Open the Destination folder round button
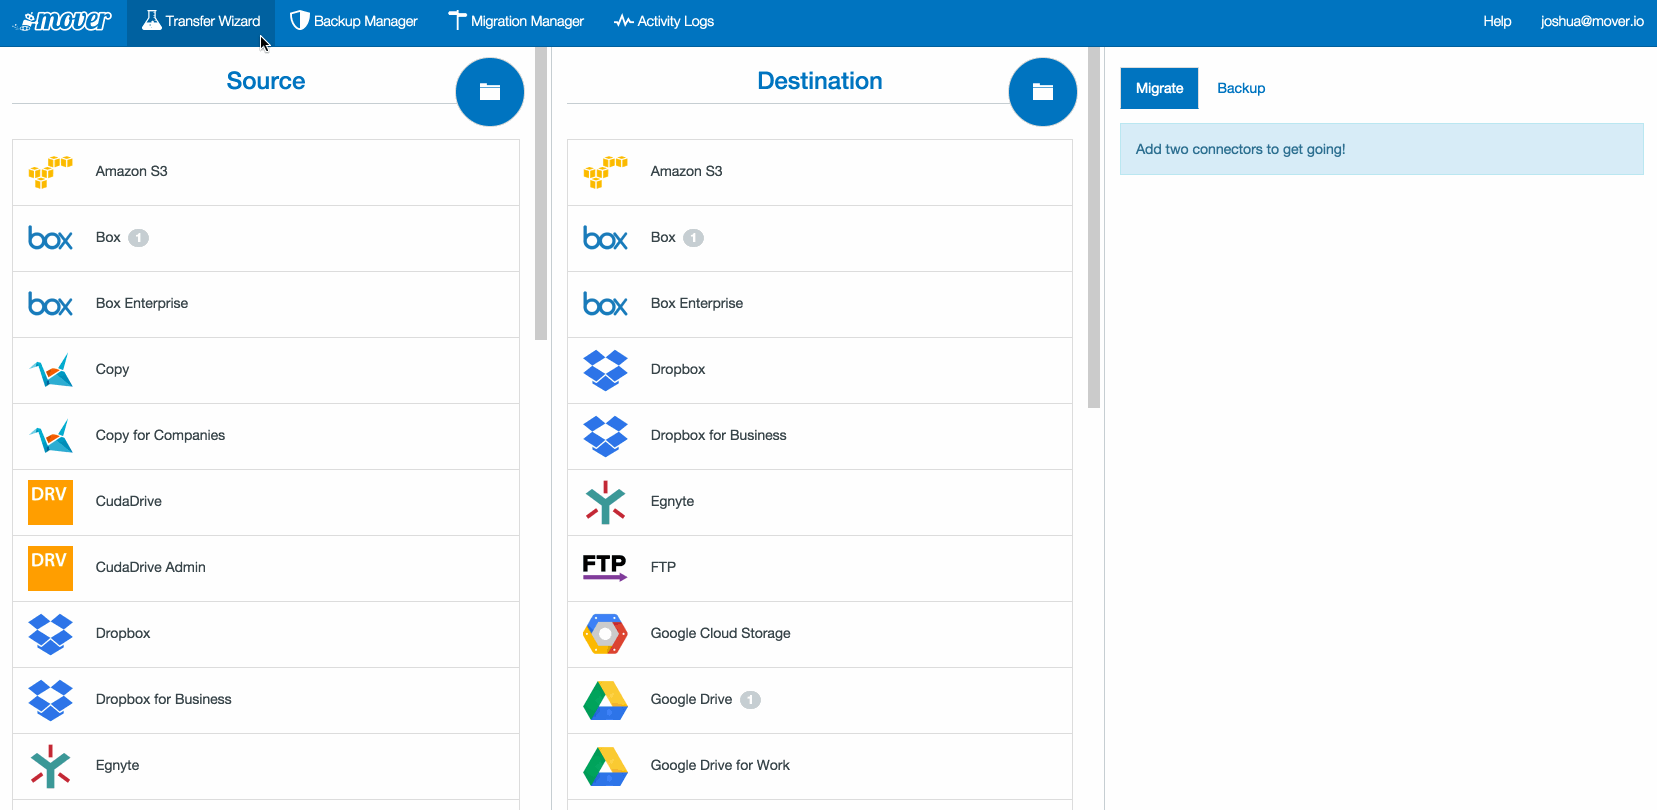 [1043, 92]
